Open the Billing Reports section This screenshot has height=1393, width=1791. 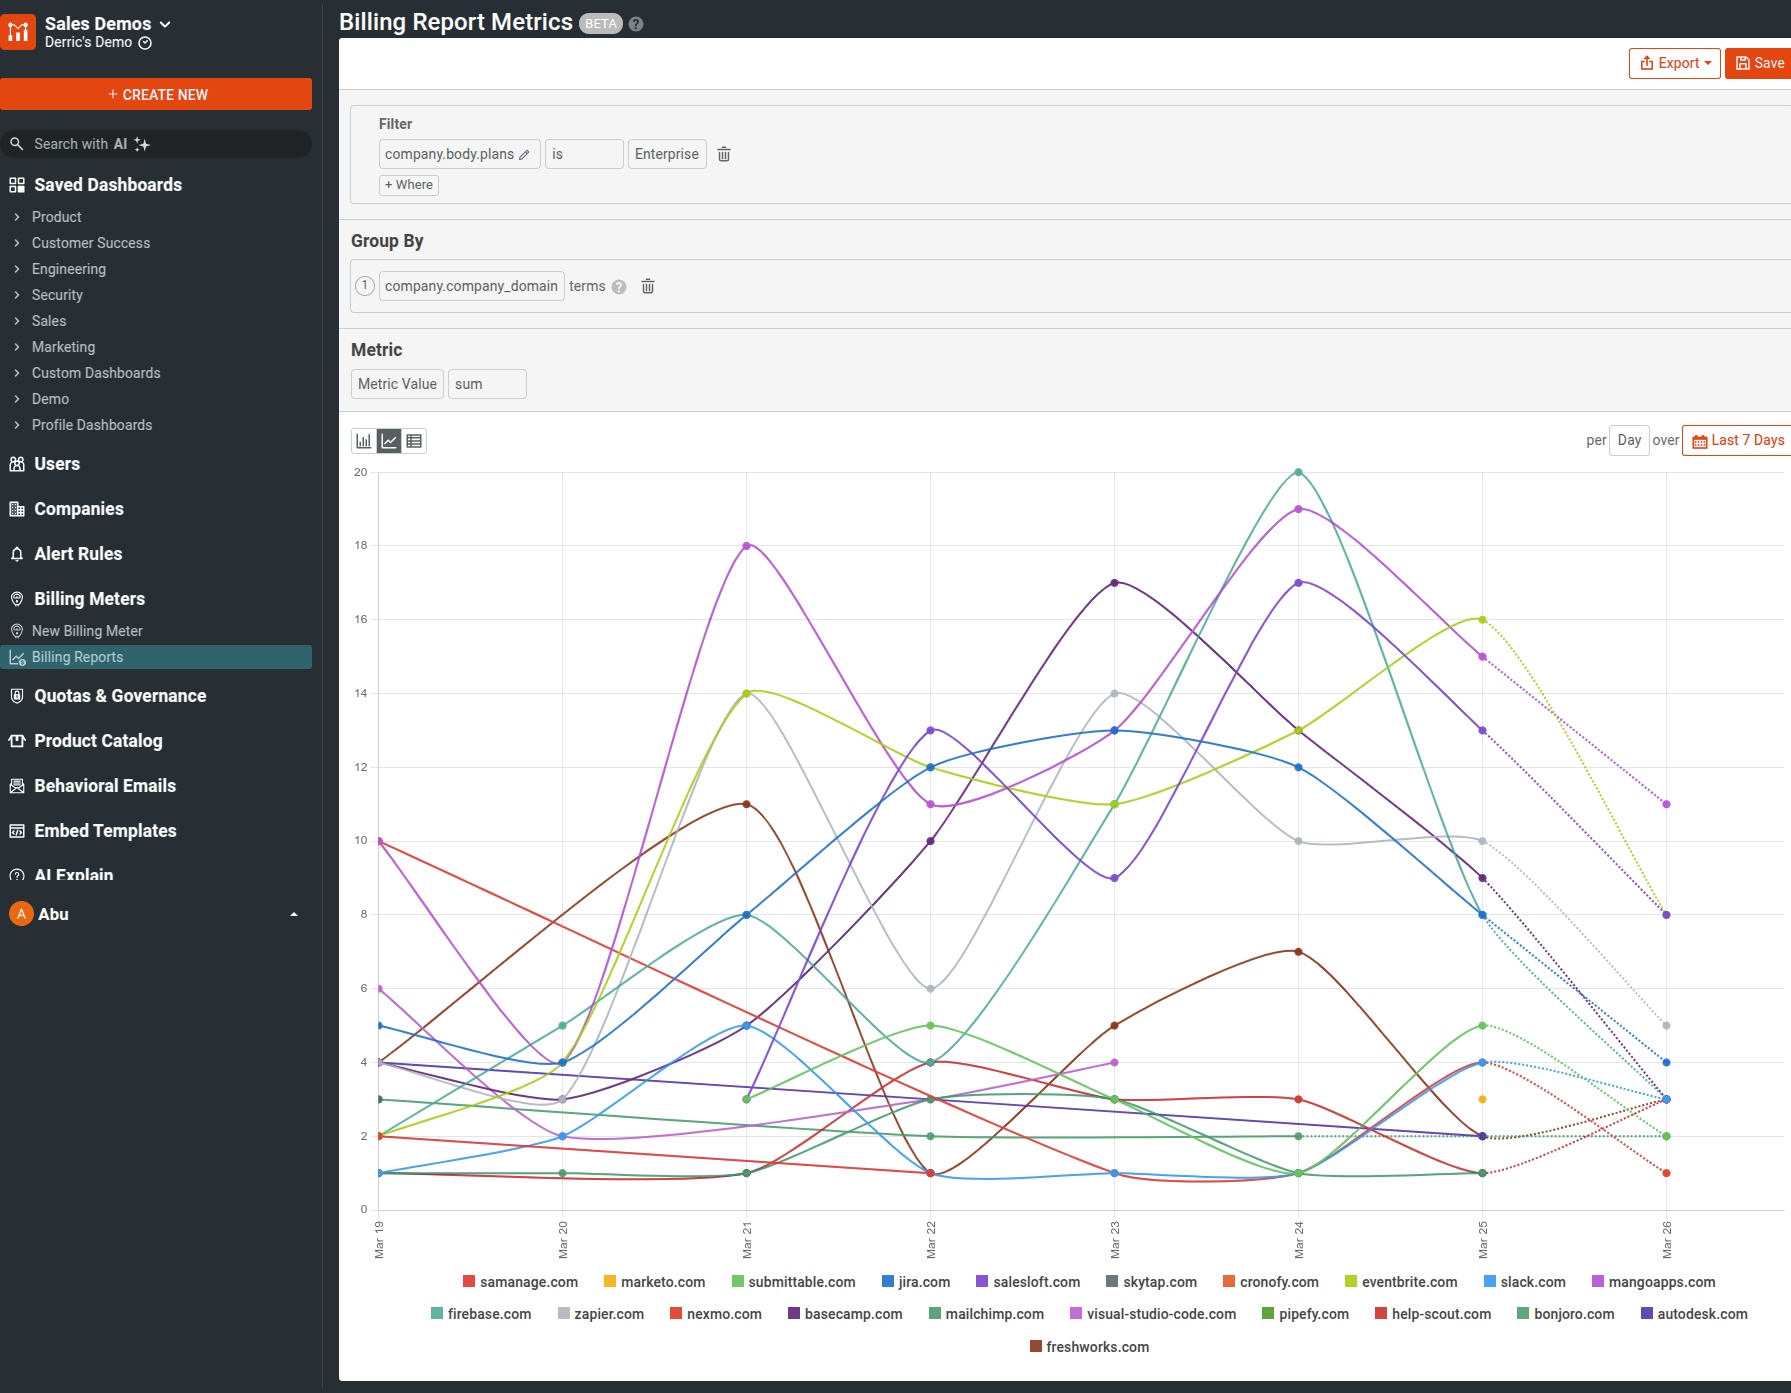(x=79, y=657)
